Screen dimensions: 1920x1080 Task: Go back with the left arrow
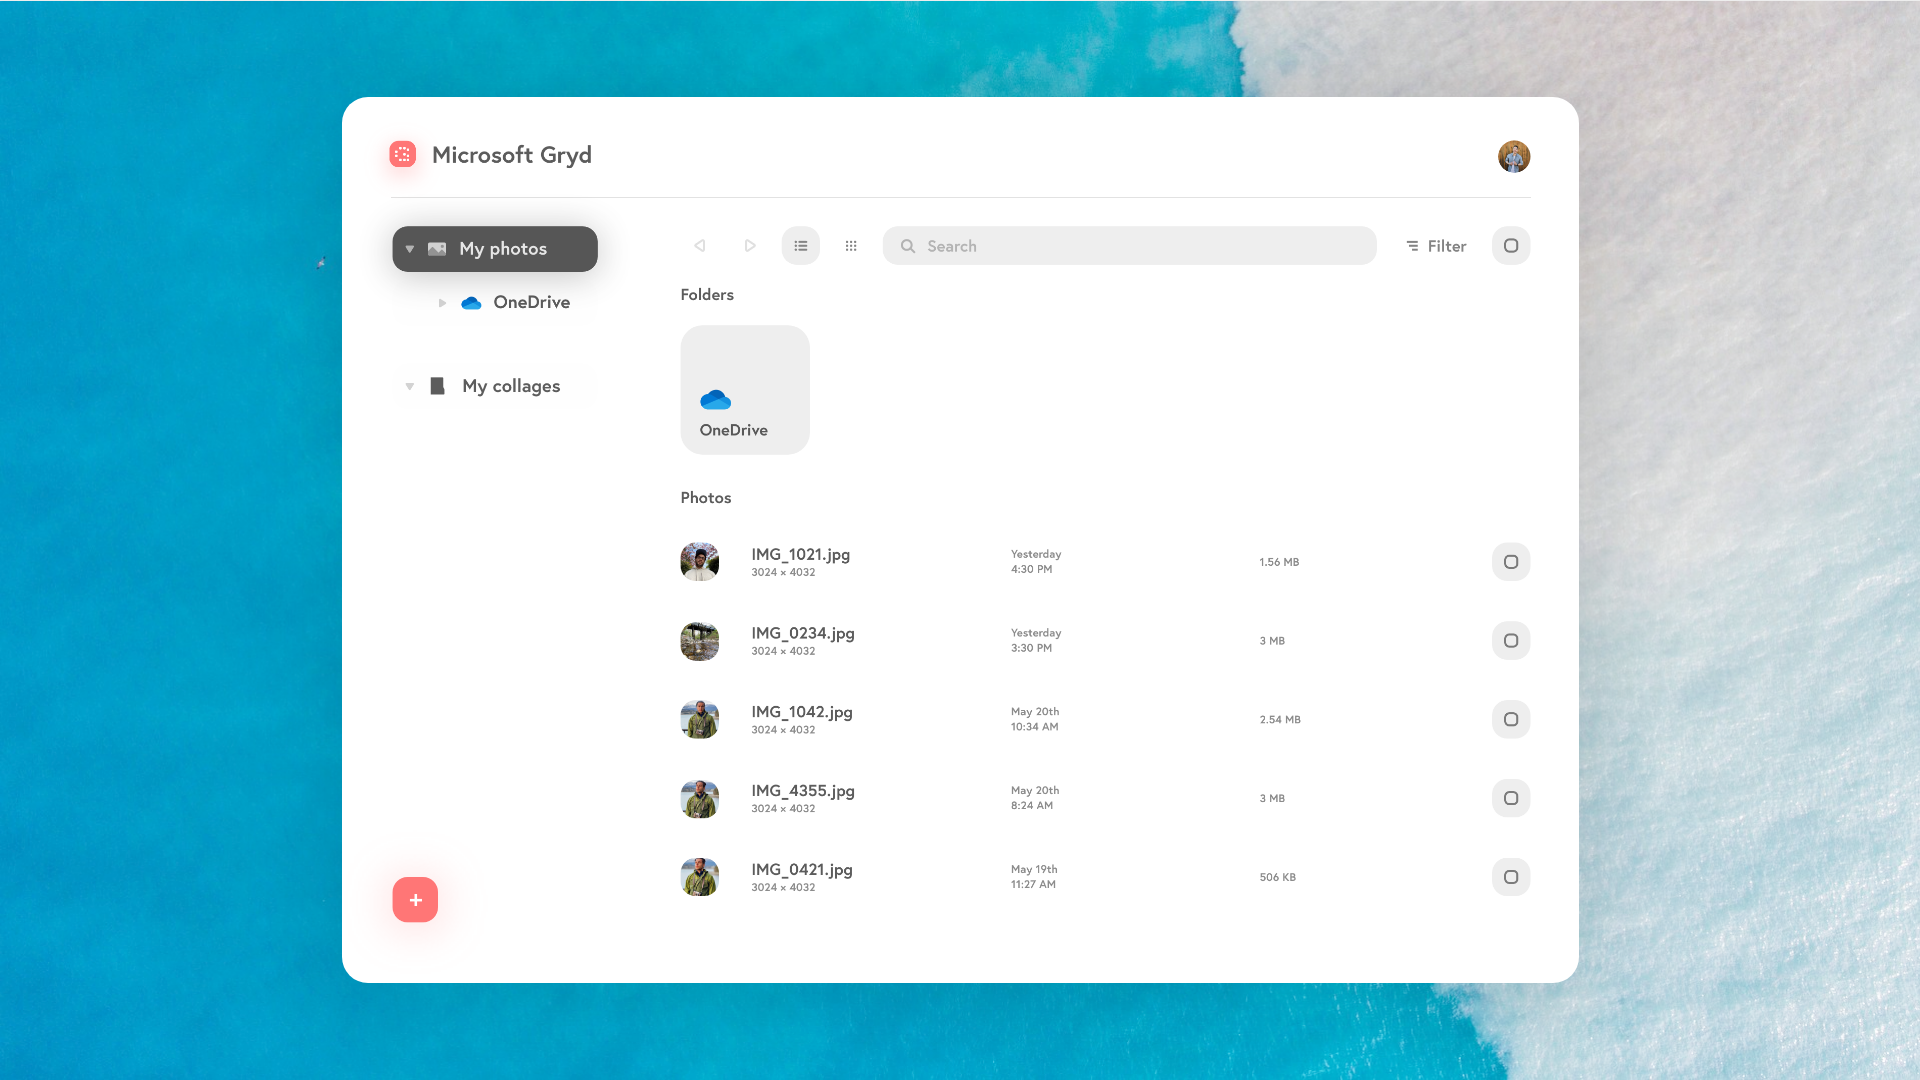tap(700, 246)
